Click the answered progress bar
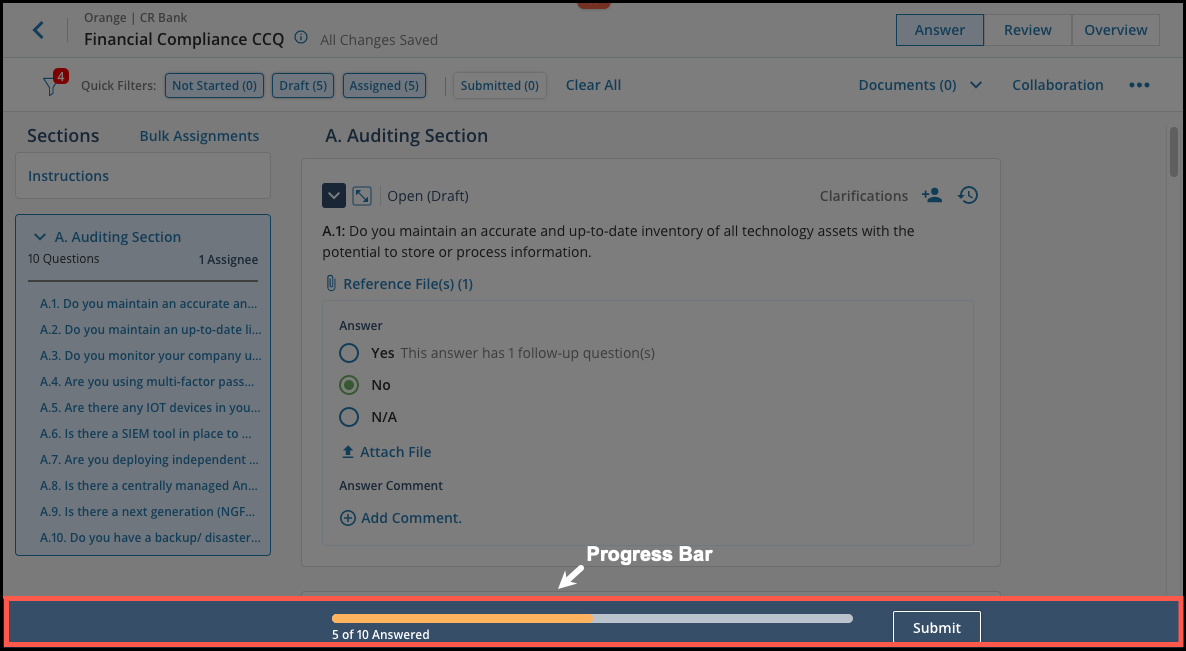The image size is (1186, 651). click(592, 618)
